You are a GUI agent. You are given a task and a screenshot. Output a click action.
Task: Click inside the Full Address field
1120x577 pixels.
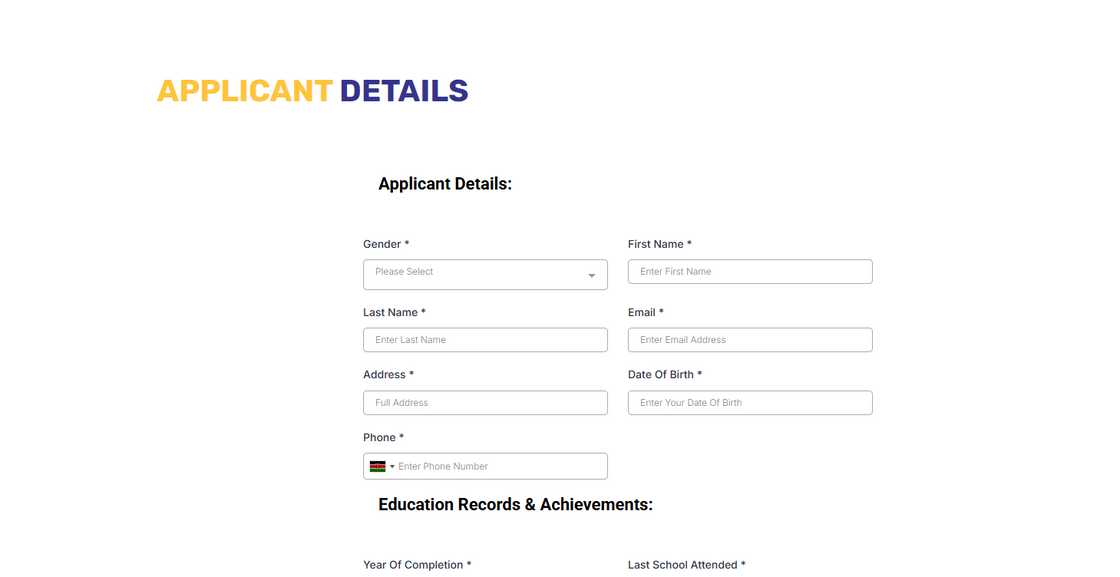(x=485, y=402)
